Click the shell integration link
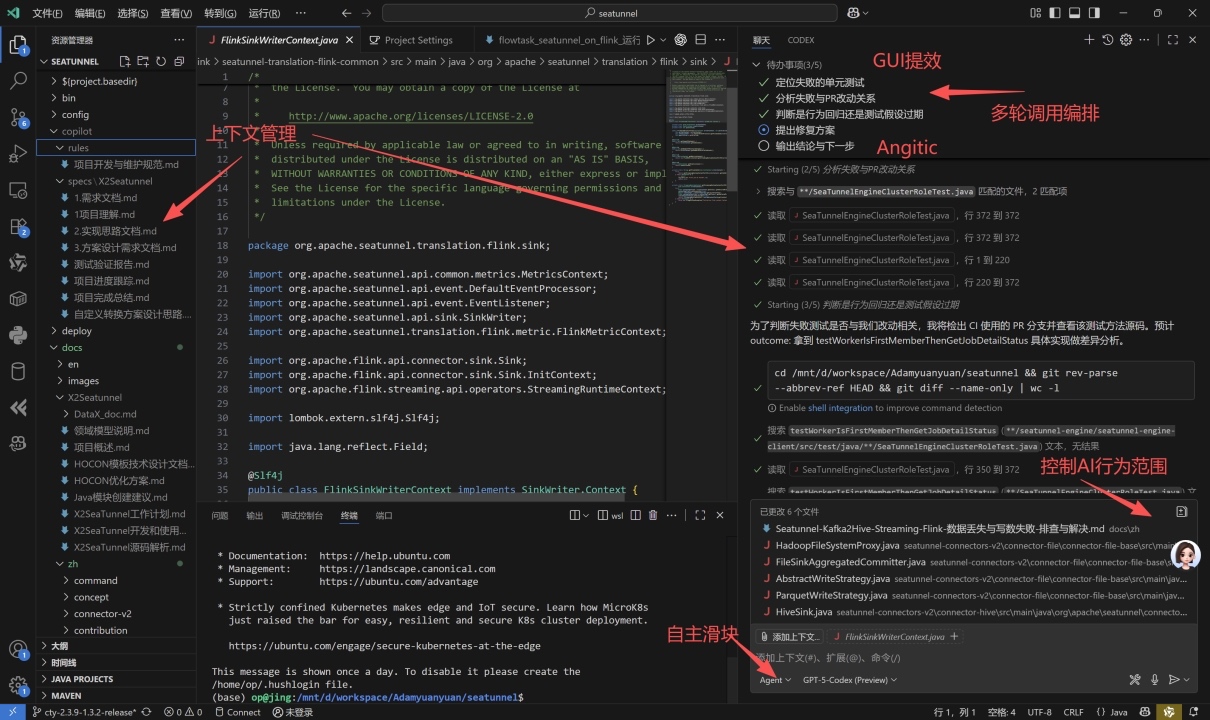 pyautogui.click(x=840, y=408)
